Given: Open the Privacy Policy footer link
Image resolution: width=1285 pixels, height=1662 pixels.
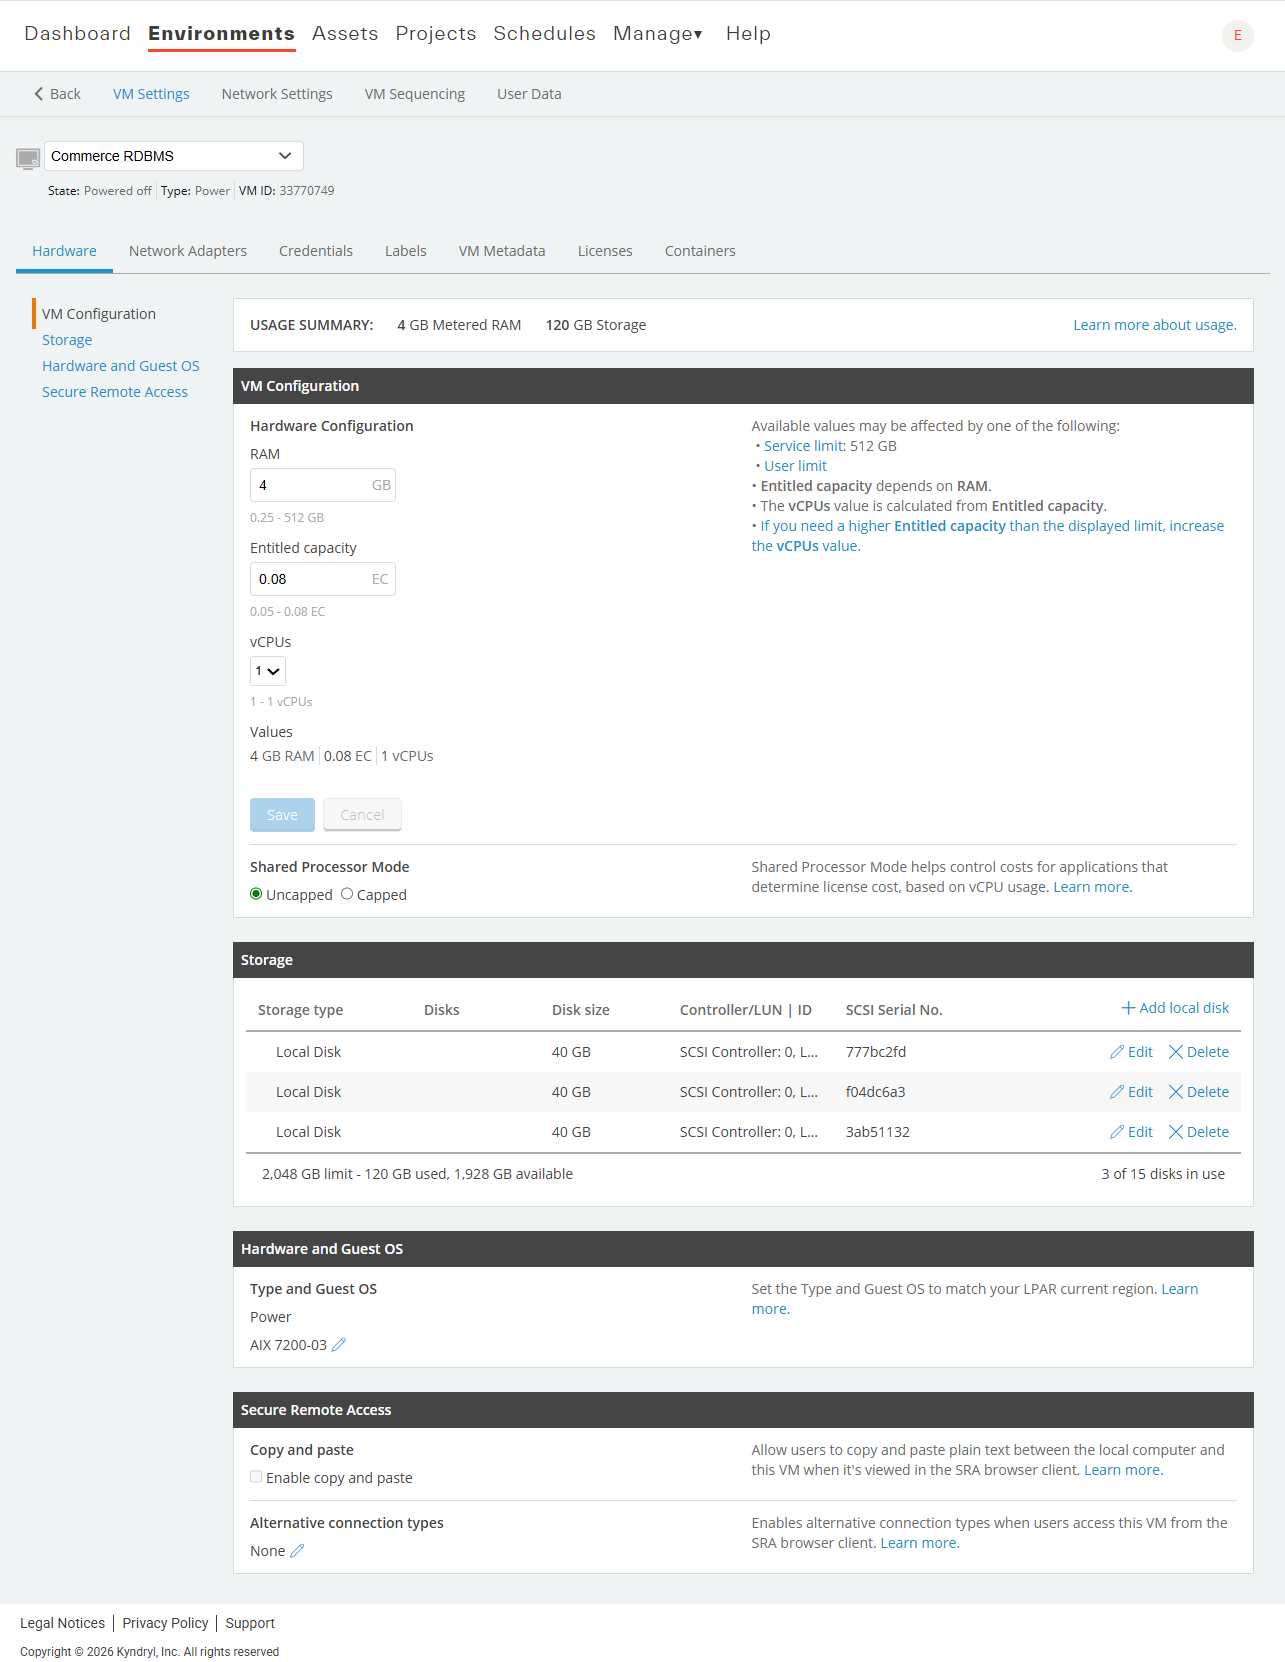Looking at the screenshot, I should click(x=165, y=1623).
